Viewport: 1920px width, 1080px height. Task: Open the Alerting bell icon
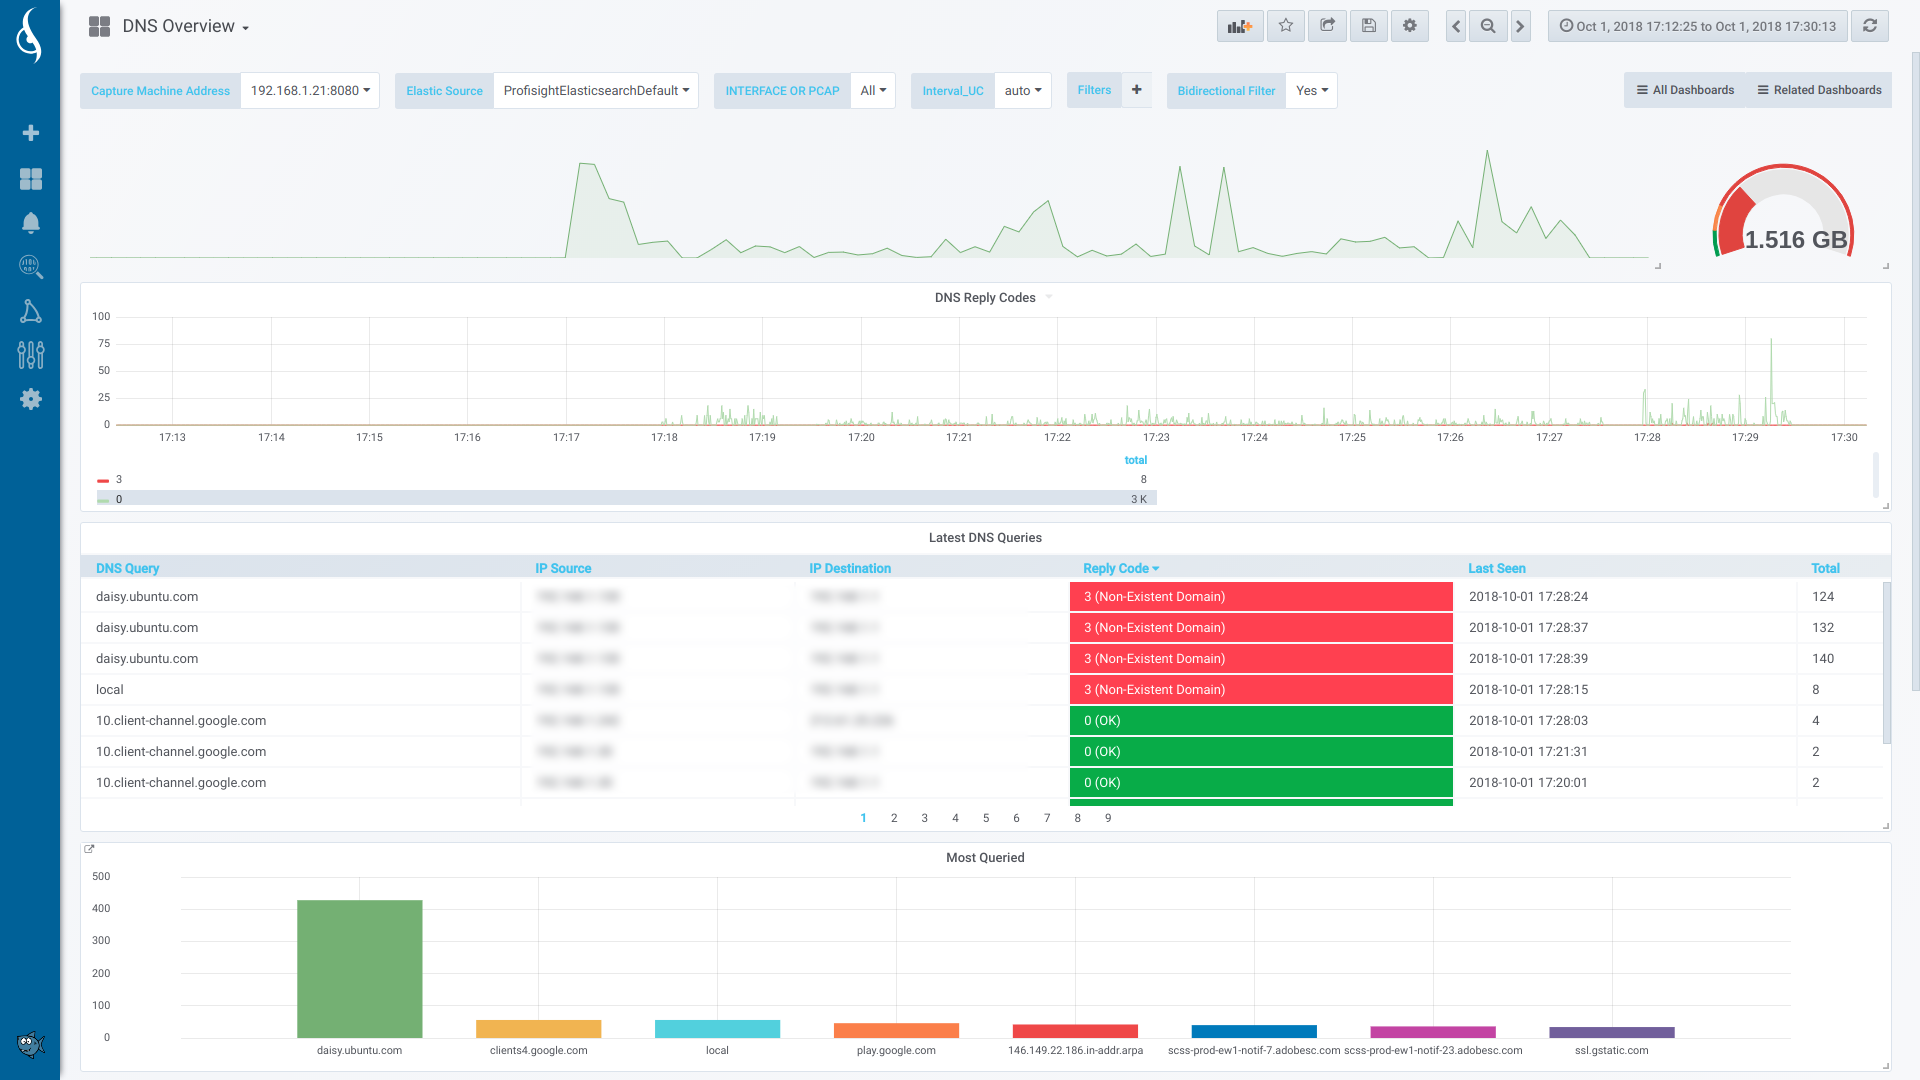coord(31,223)
